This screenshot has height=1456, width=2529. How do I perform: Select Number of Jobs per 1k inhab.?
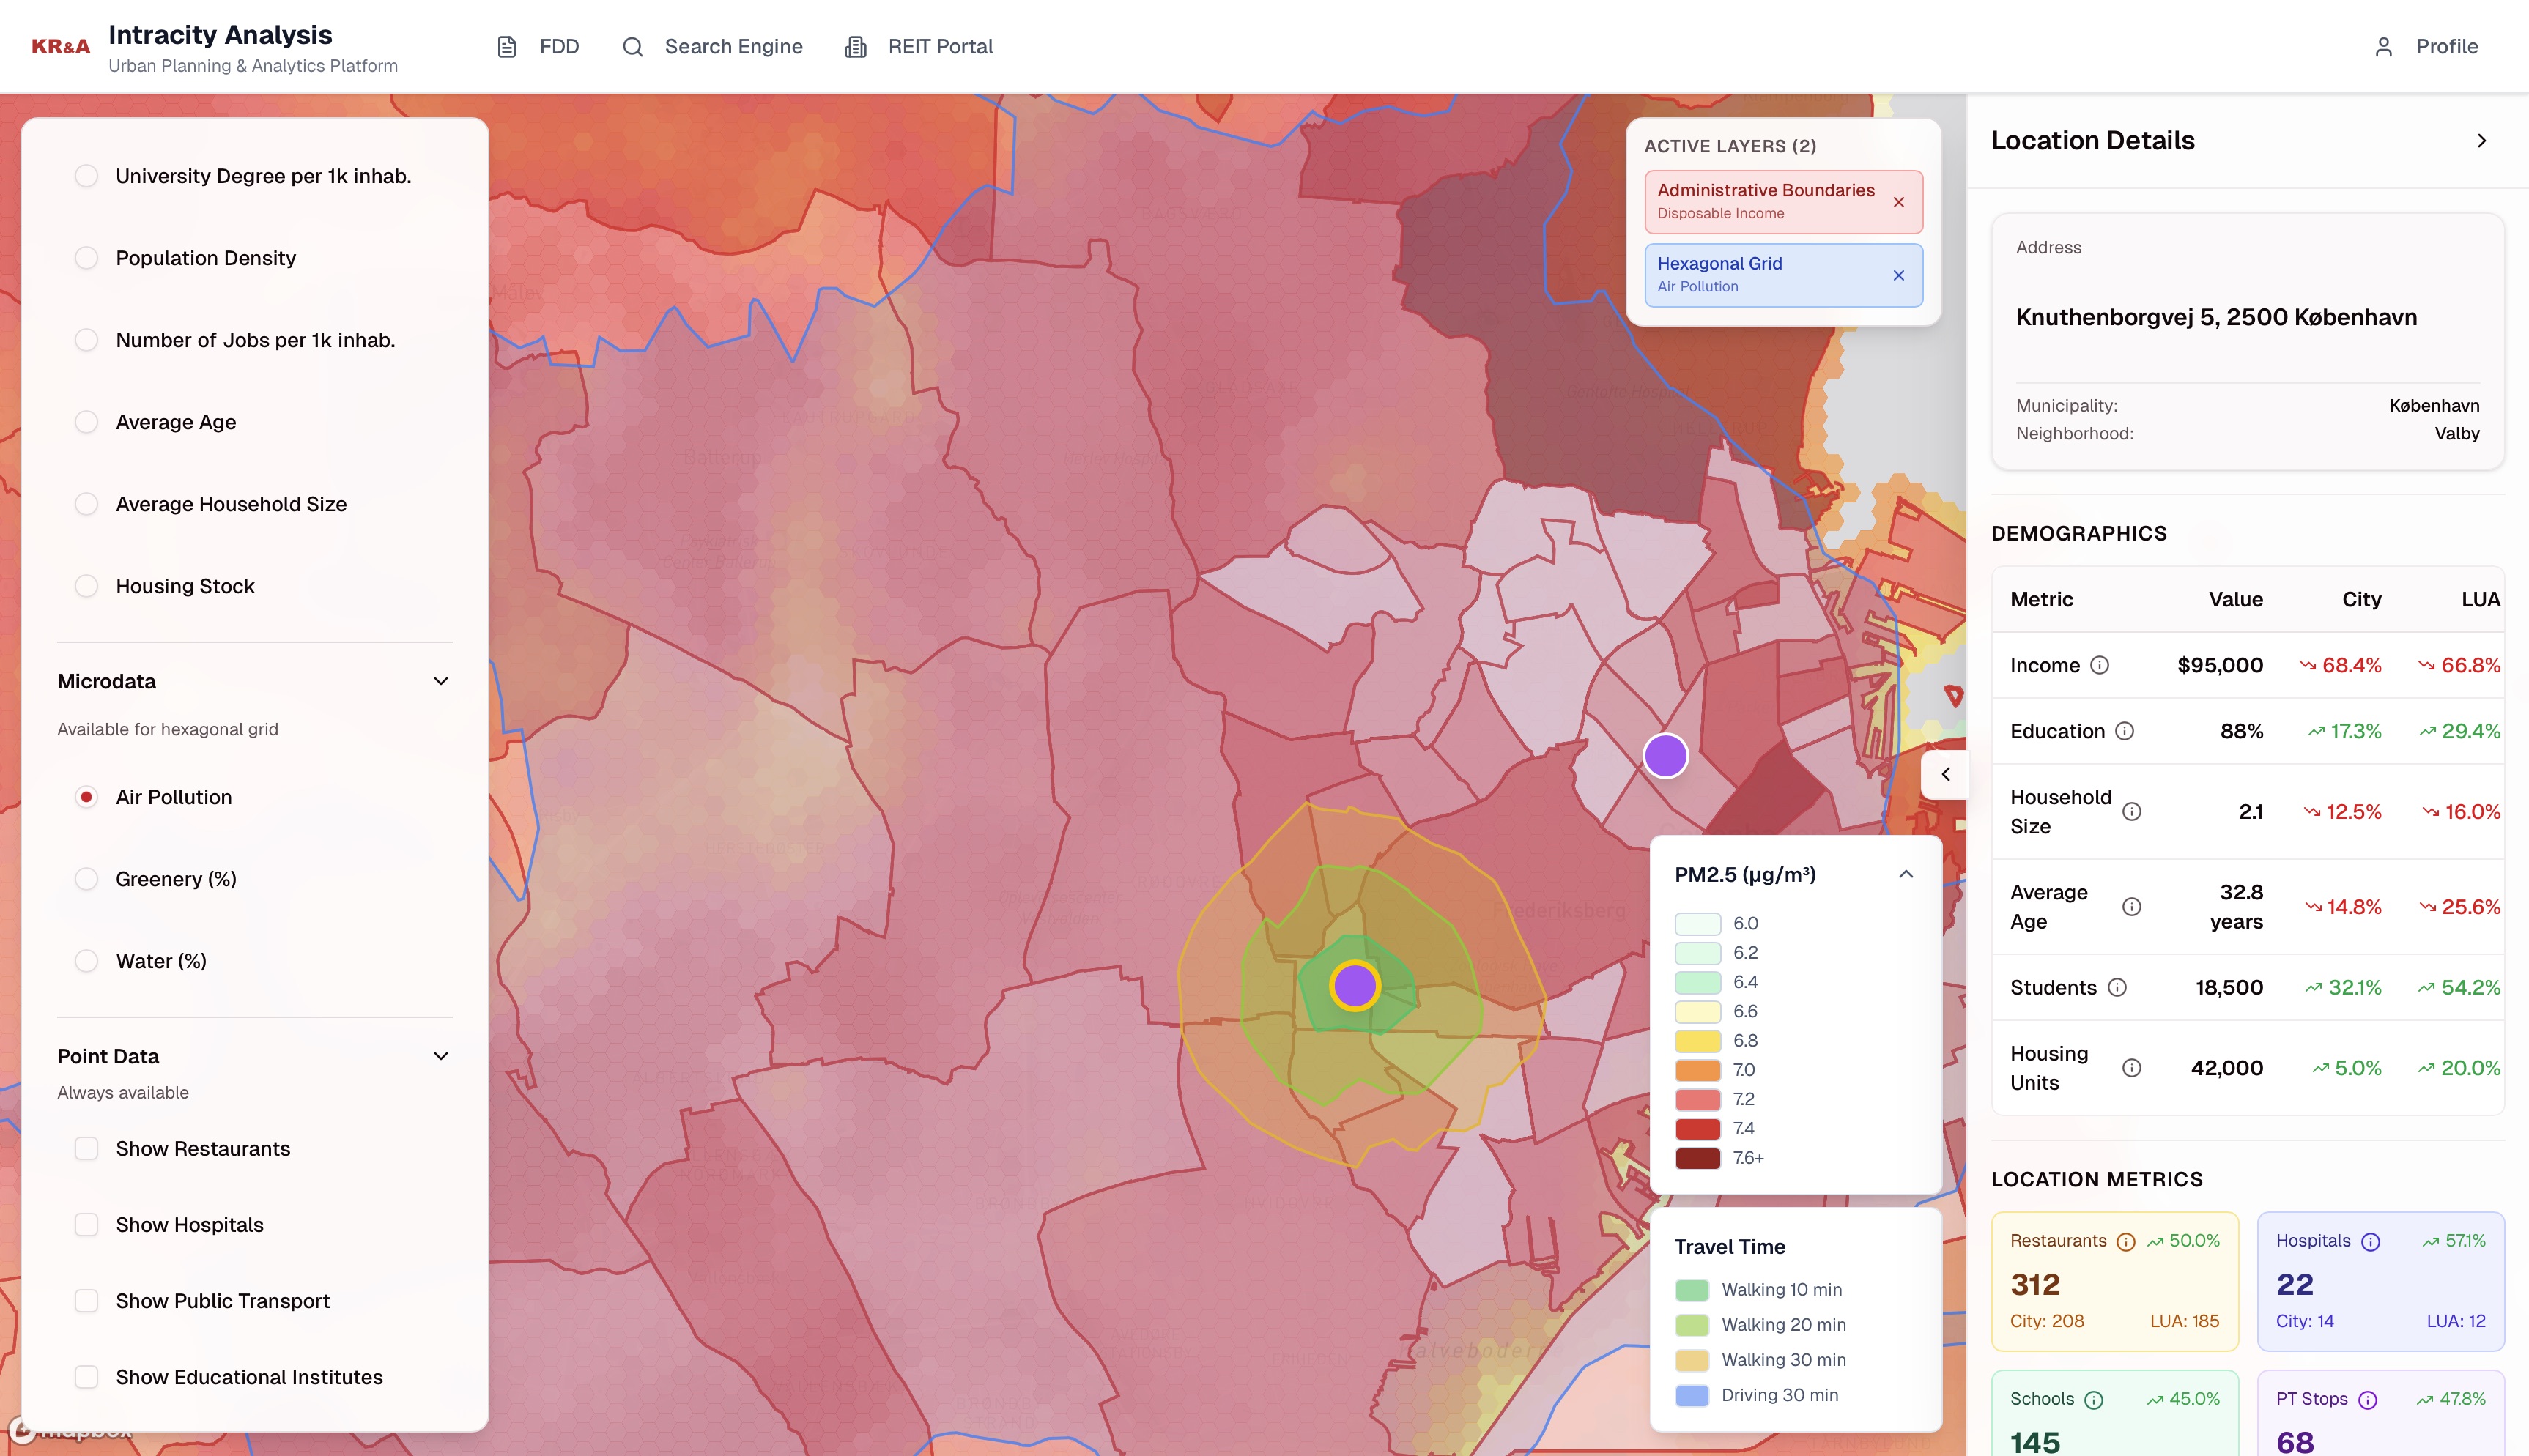tap(87, 340)
